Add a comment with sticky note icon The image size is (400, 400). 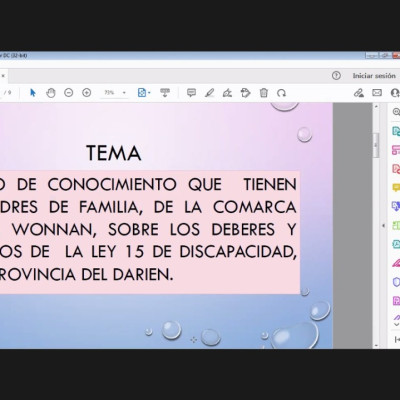tap(191, 93)
